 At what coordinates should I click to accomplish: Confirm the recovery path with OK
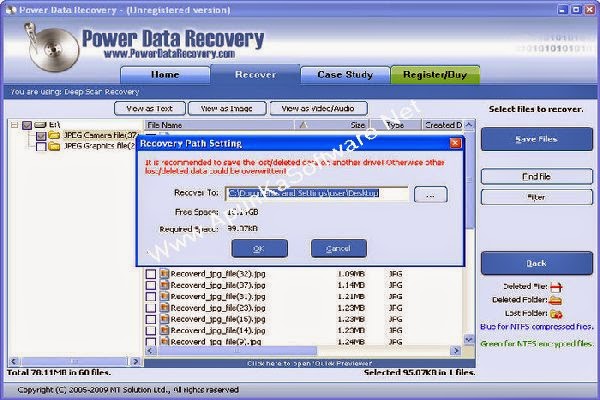click(259, 249)
